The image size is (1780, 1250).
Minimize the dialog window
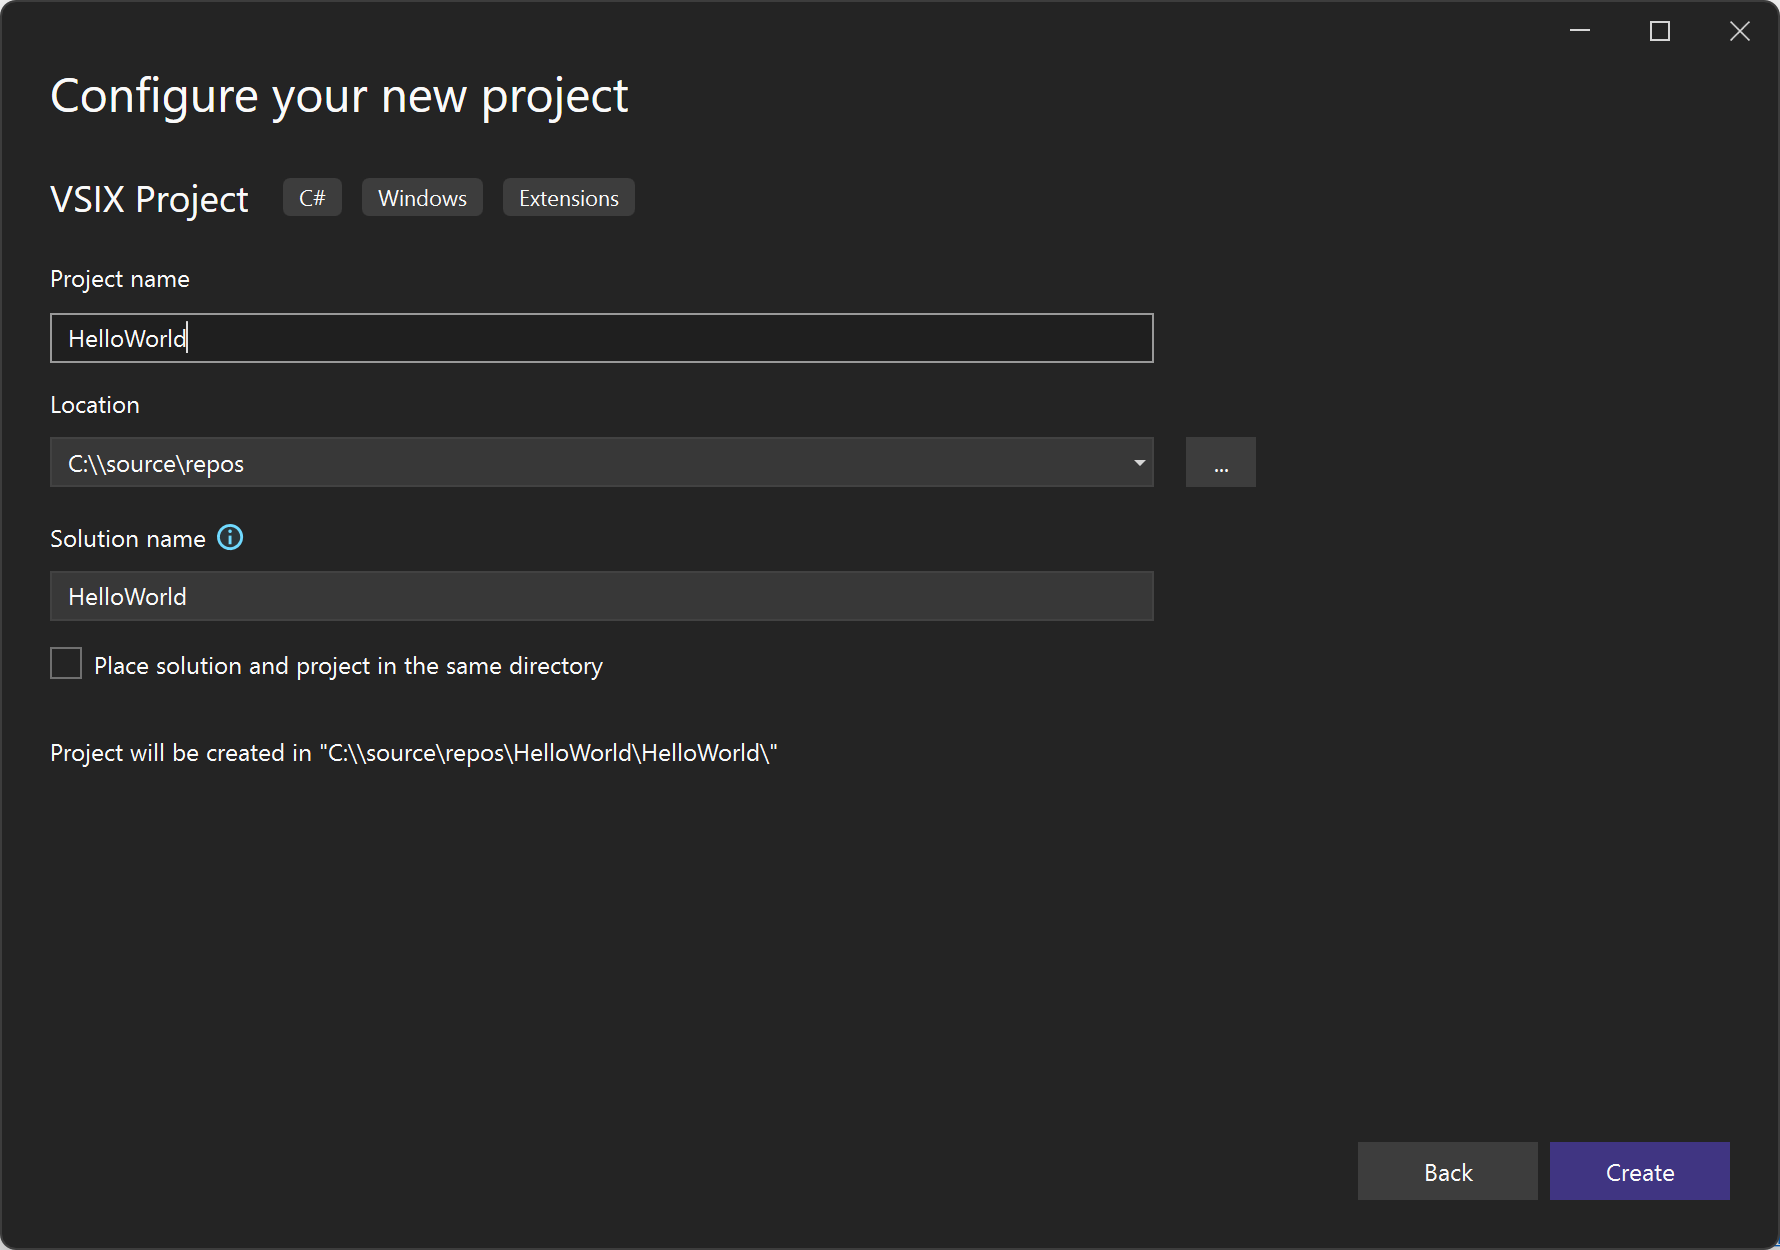[1580, 31]
